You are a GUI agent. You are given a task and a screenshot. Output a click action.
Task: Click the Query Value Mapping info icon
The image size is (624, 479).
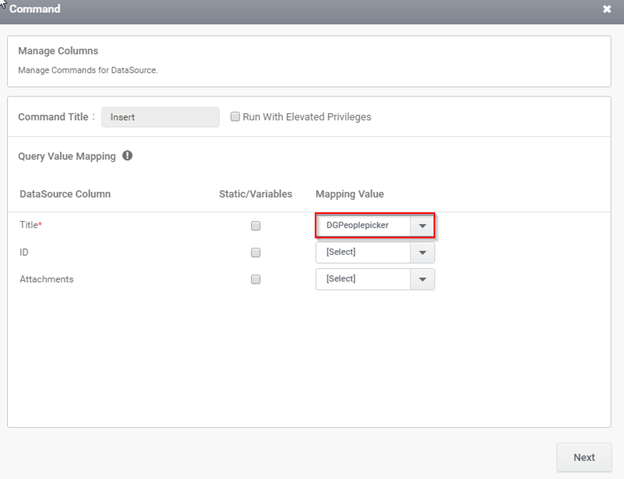click(x=127, y=156)
